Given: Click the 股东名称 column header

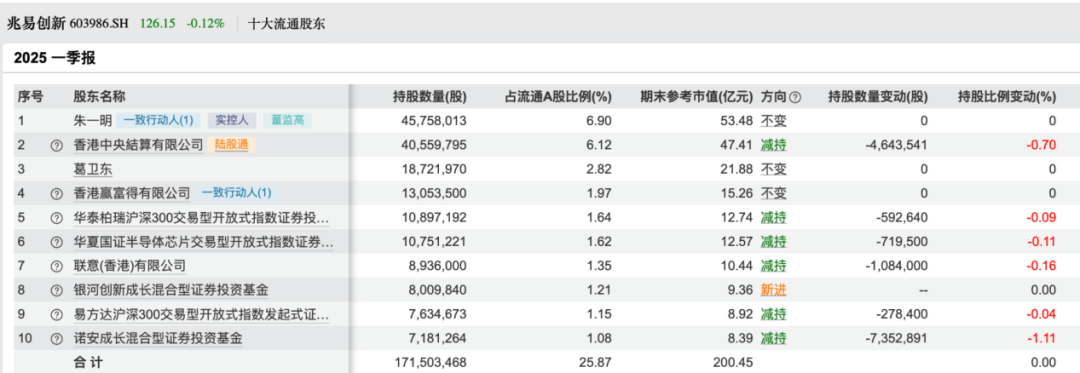Looking at the screenshot, I should 100,97.
